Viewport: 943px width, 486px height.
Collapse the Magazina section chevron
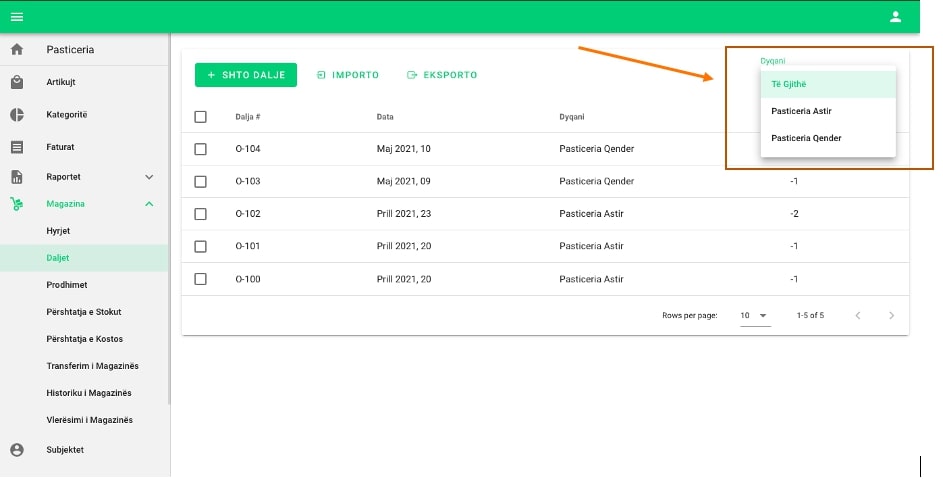149,204
